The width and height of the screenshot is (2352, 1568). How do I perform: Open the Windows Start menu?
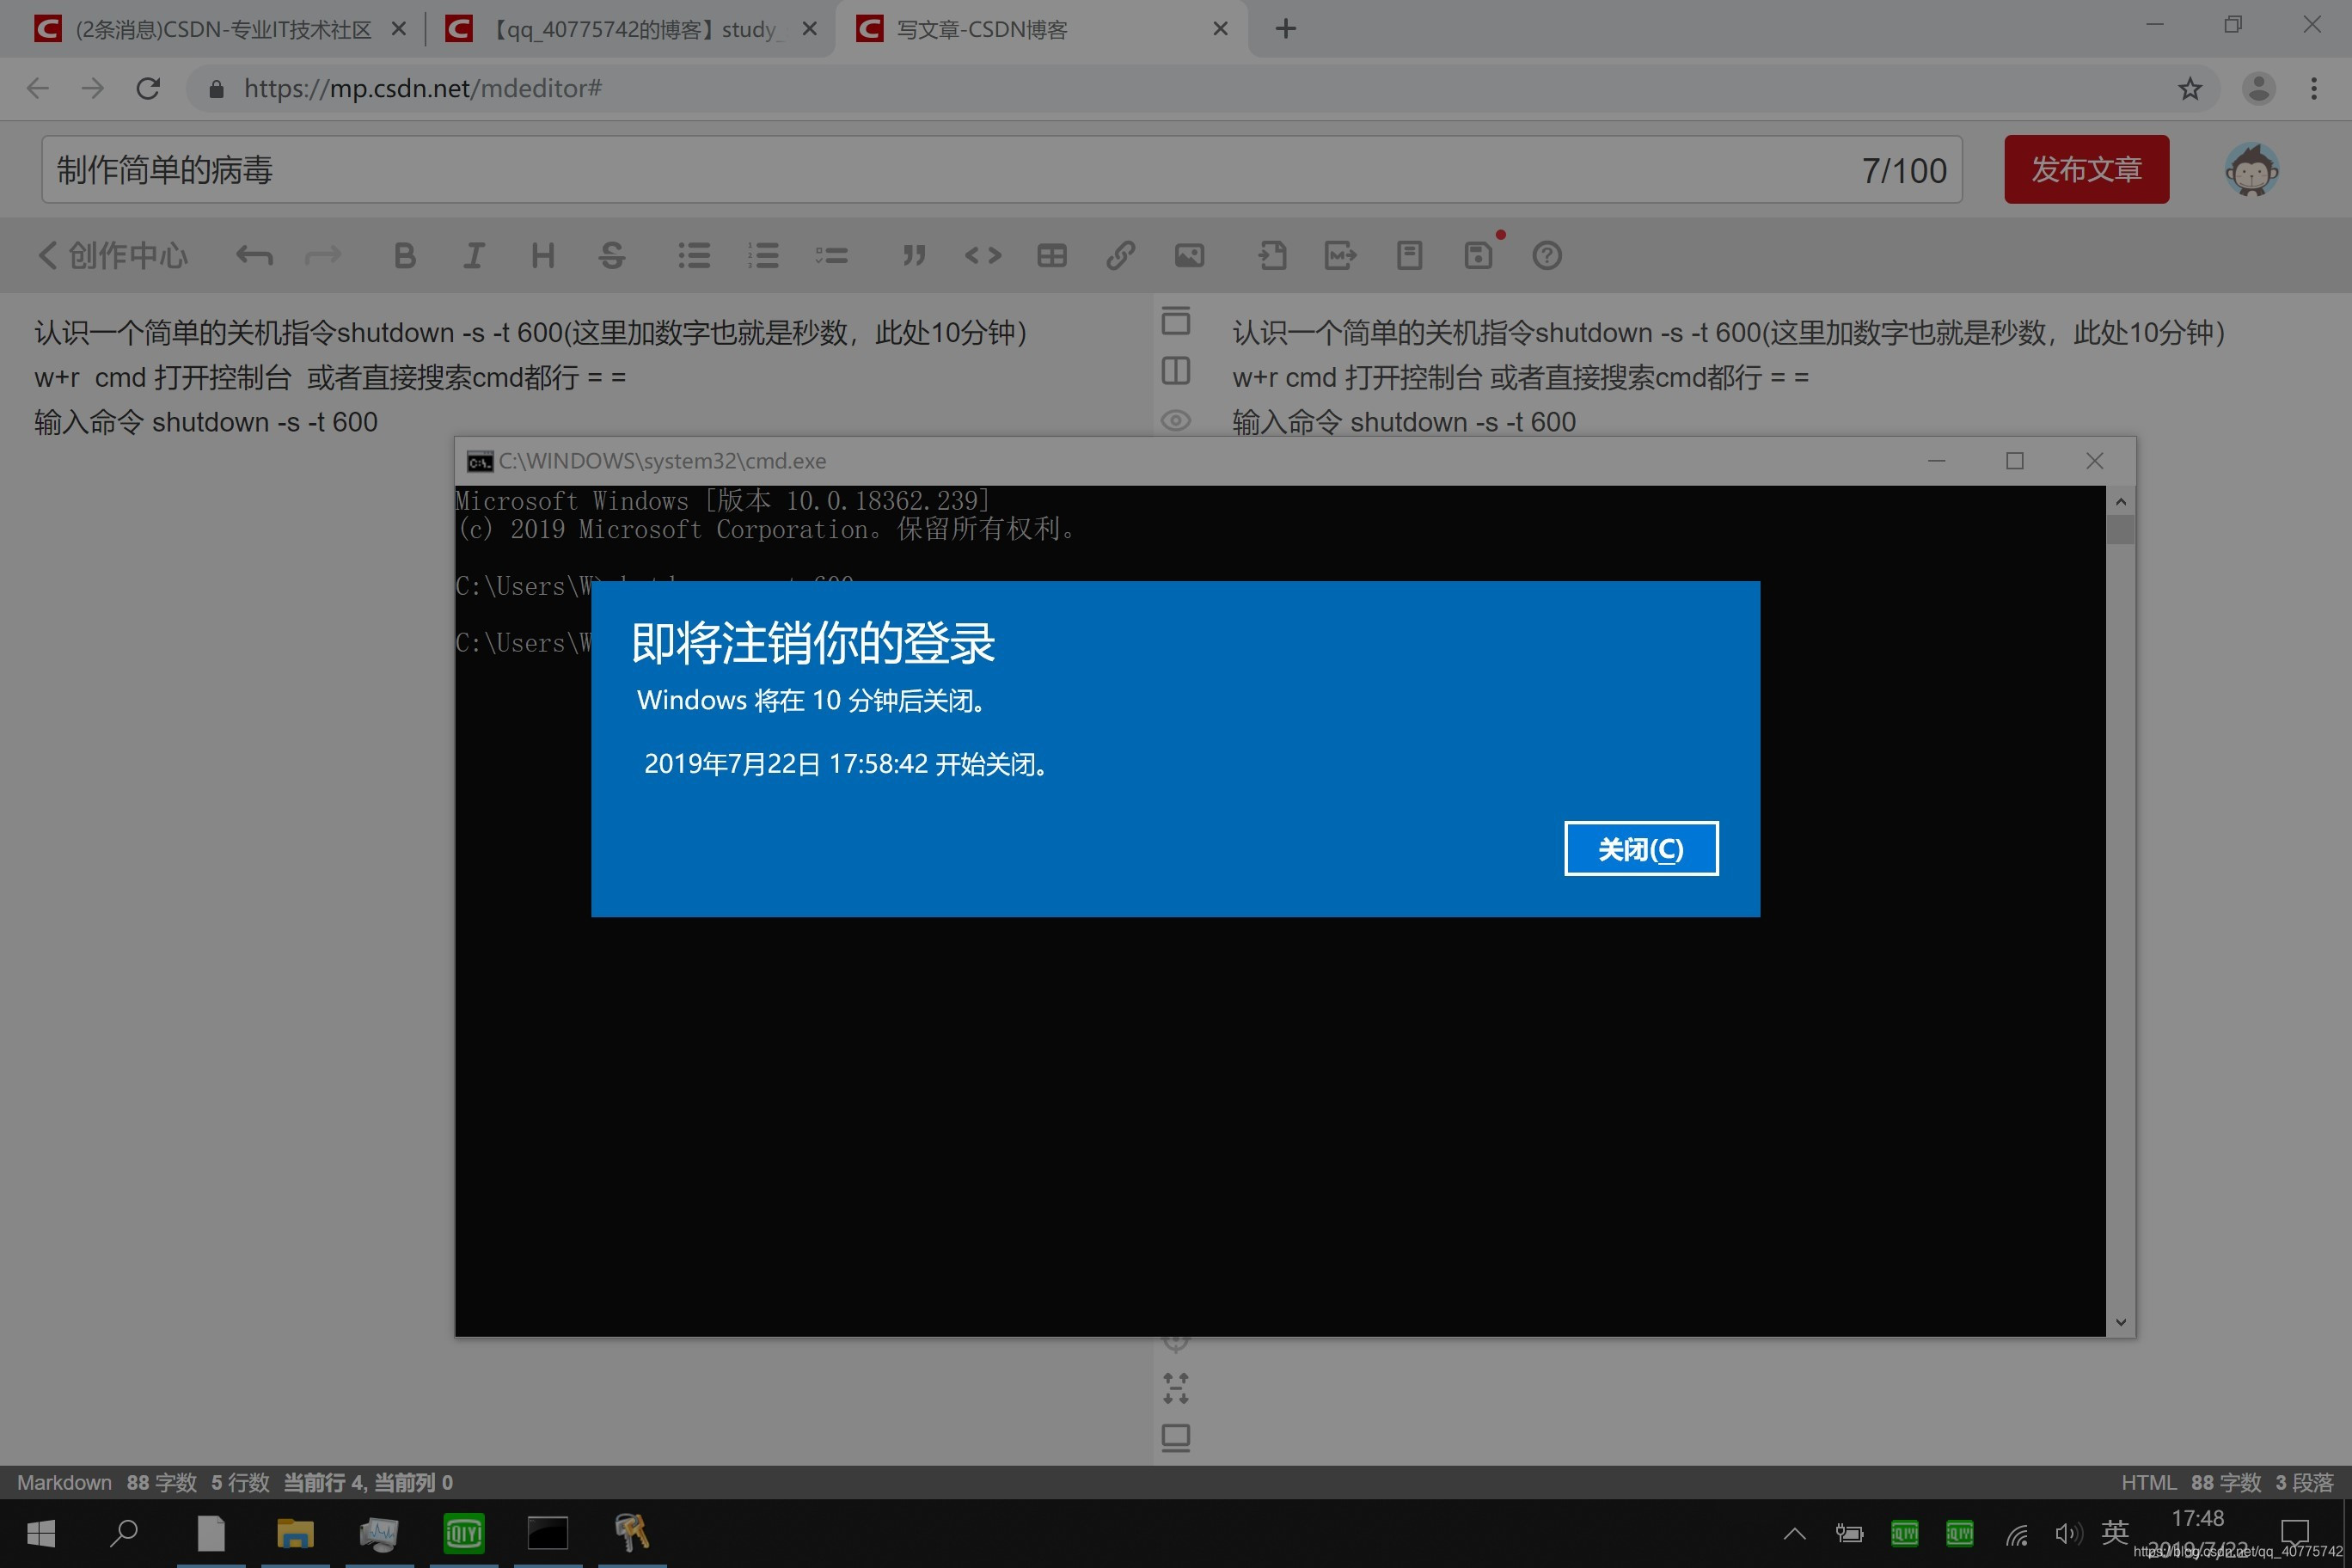click(41, 1533)
